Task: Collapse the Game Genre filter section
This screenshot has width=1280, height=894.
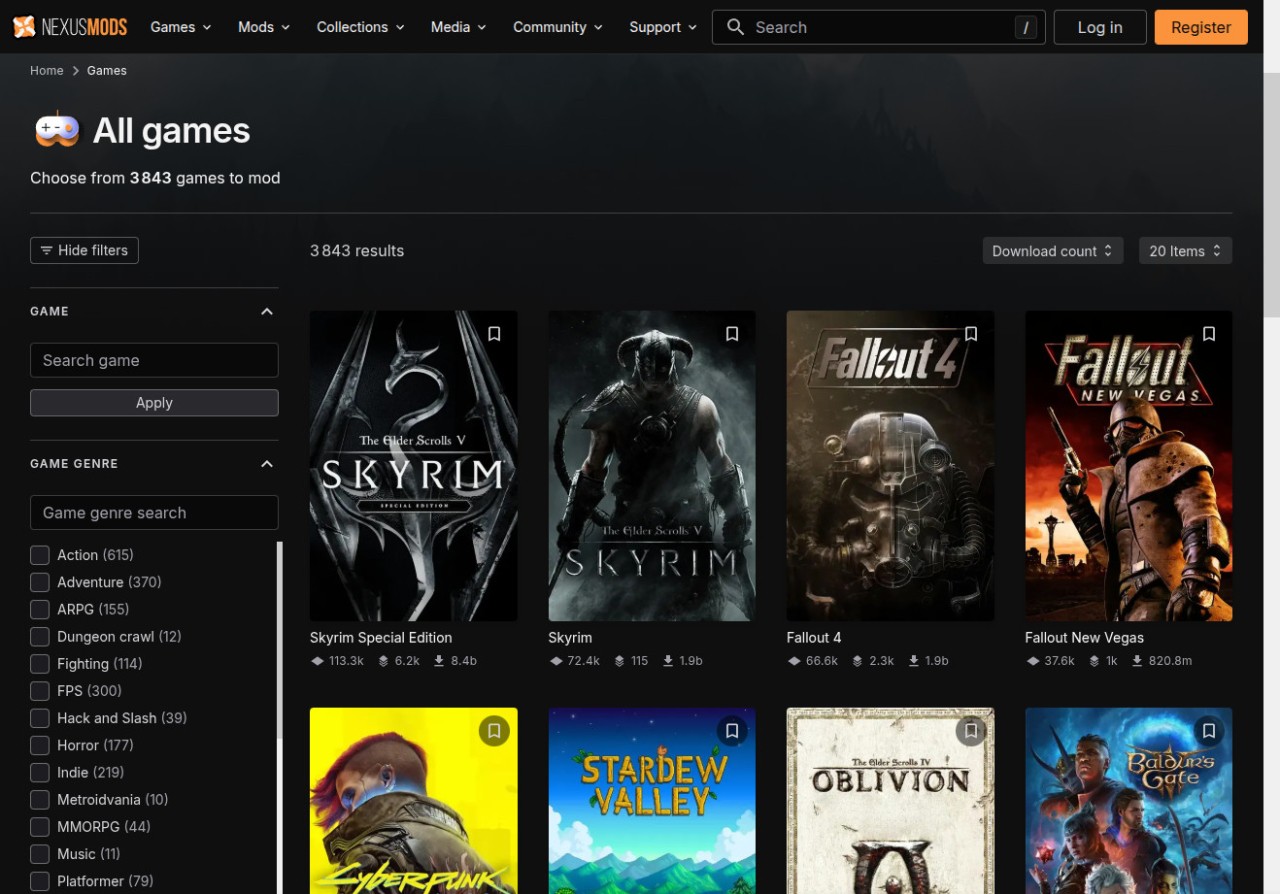Action: pos(267,464)
